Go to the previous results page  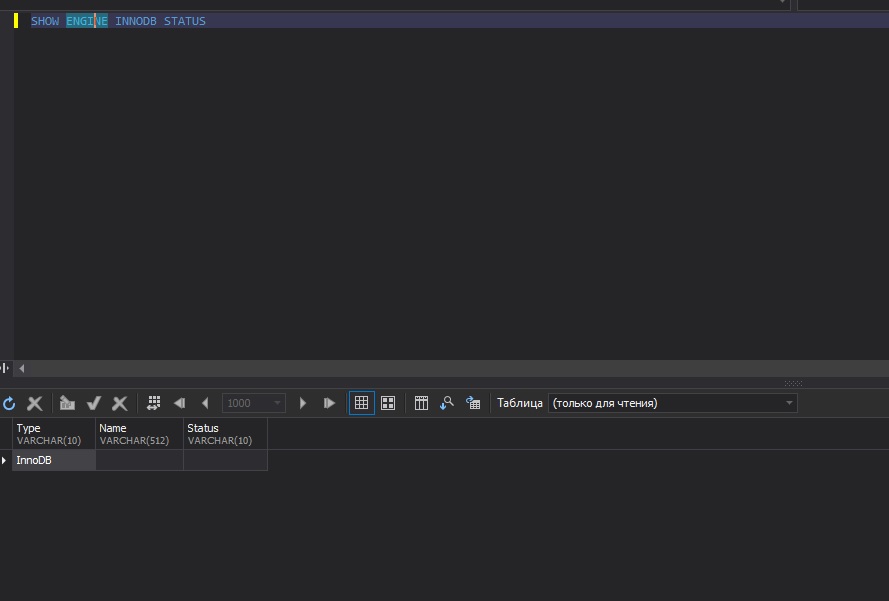pos(205,403)
